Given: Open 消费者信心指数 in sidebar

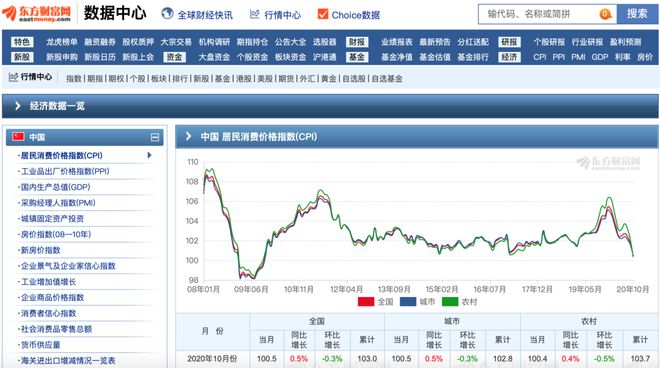Looking at the screenshot, I should pos(48,313).
